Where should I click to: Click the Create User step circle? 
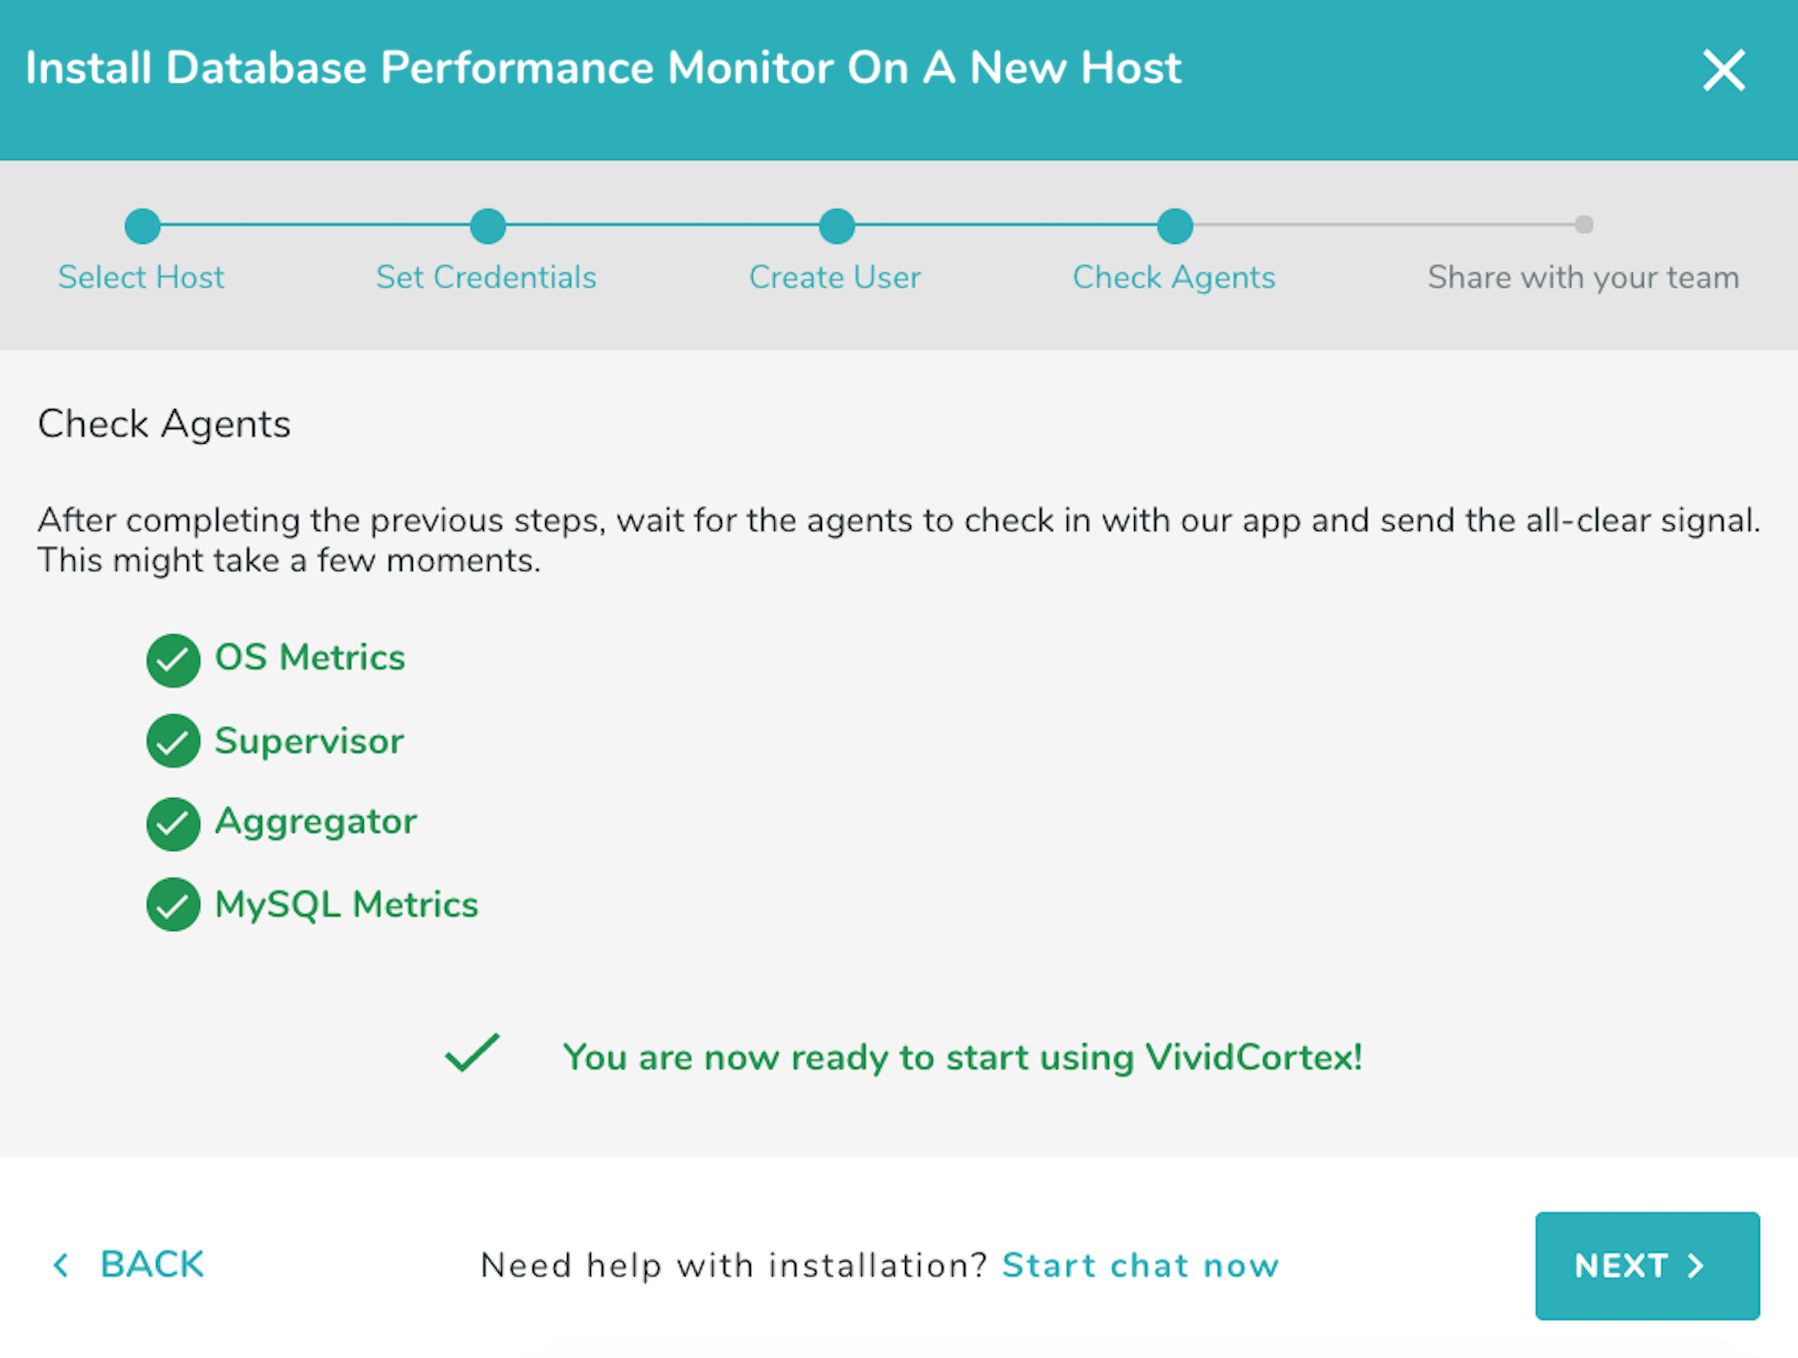(x=836, y=226)
